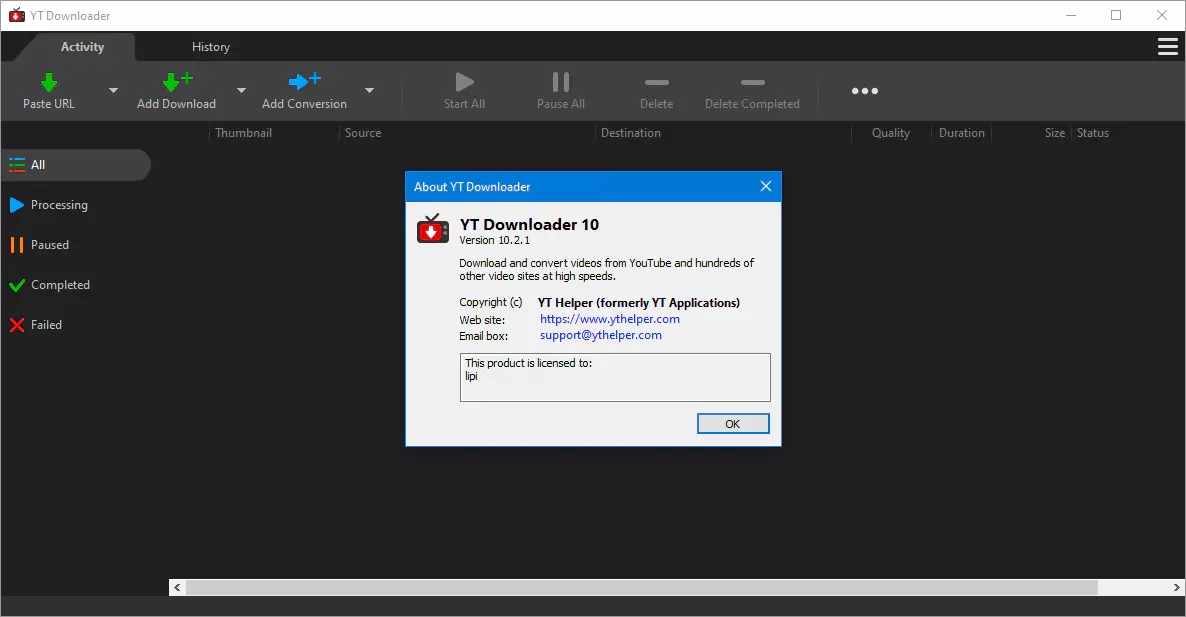This screenshot has height=617, width=1186.
Task: Filter list by Completed downloads
Action: point(60,285)
